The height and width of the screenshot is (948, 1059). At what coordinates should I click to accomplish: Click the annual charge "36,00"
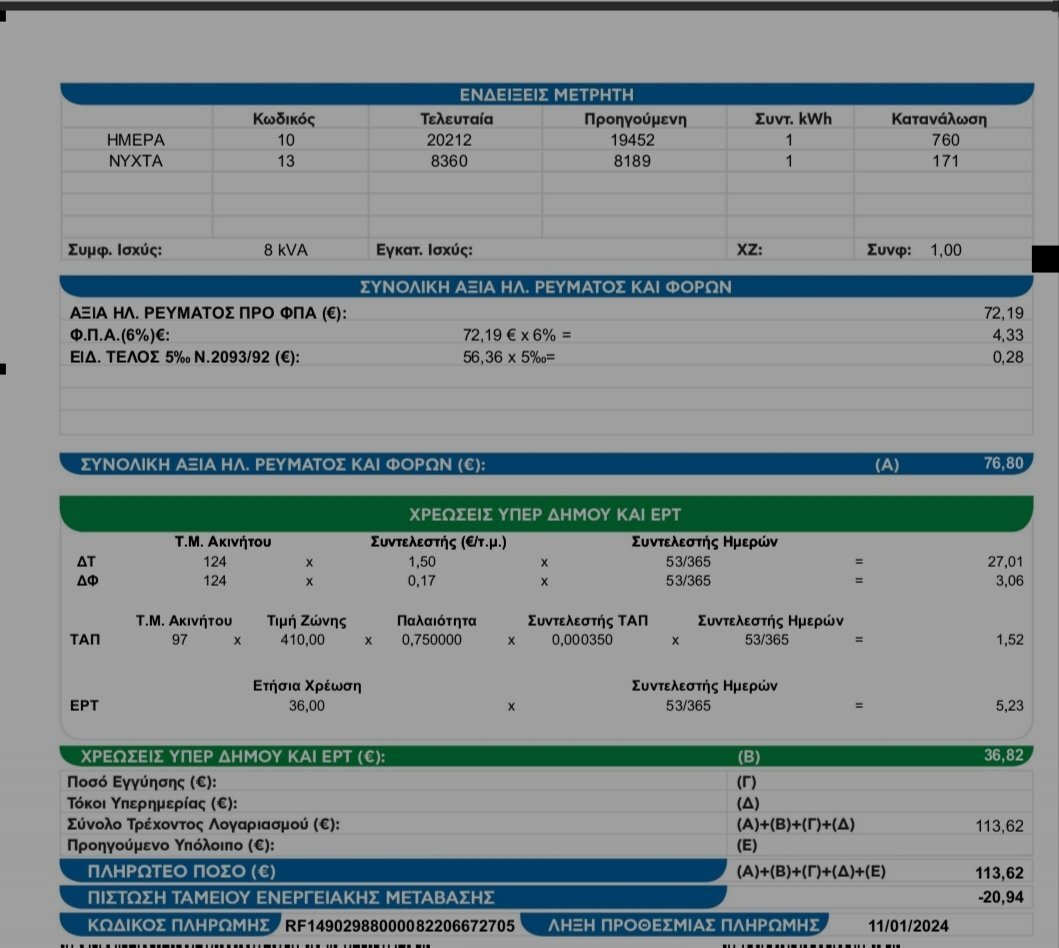pos(307,706)
